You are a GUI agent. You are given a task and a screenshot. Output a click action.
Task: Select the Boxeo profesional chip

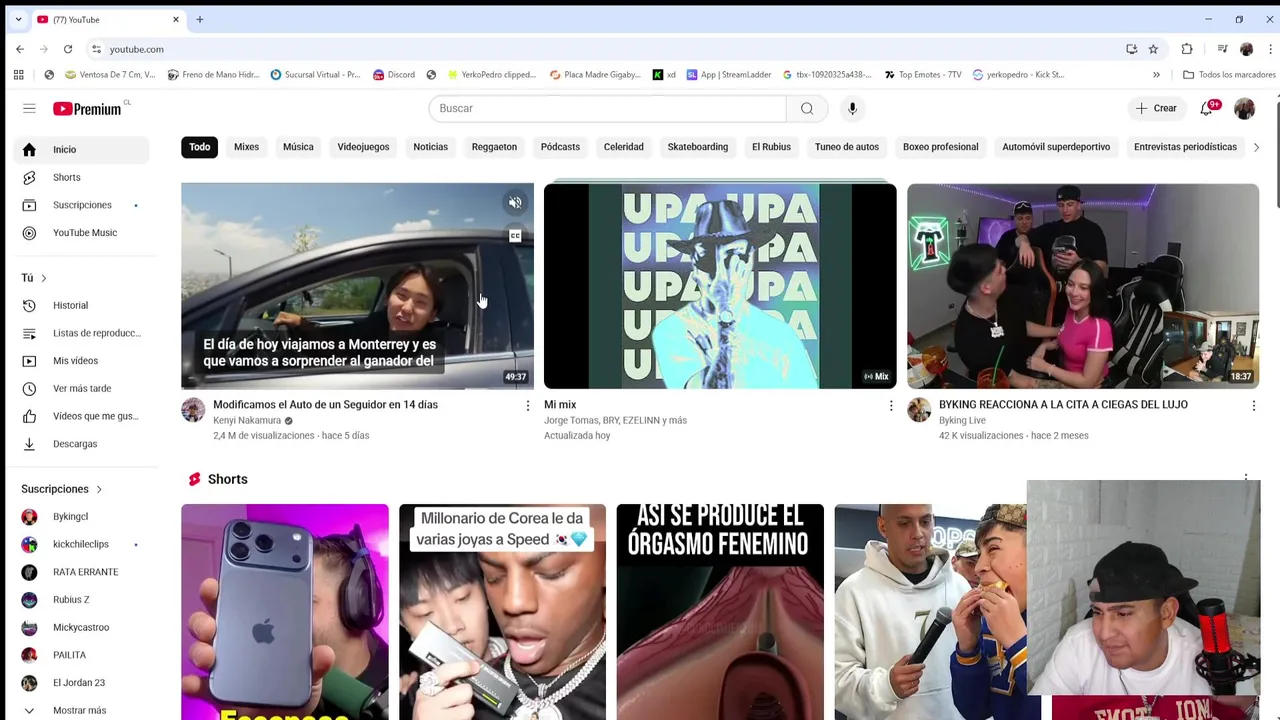click(x=941, y=147)
